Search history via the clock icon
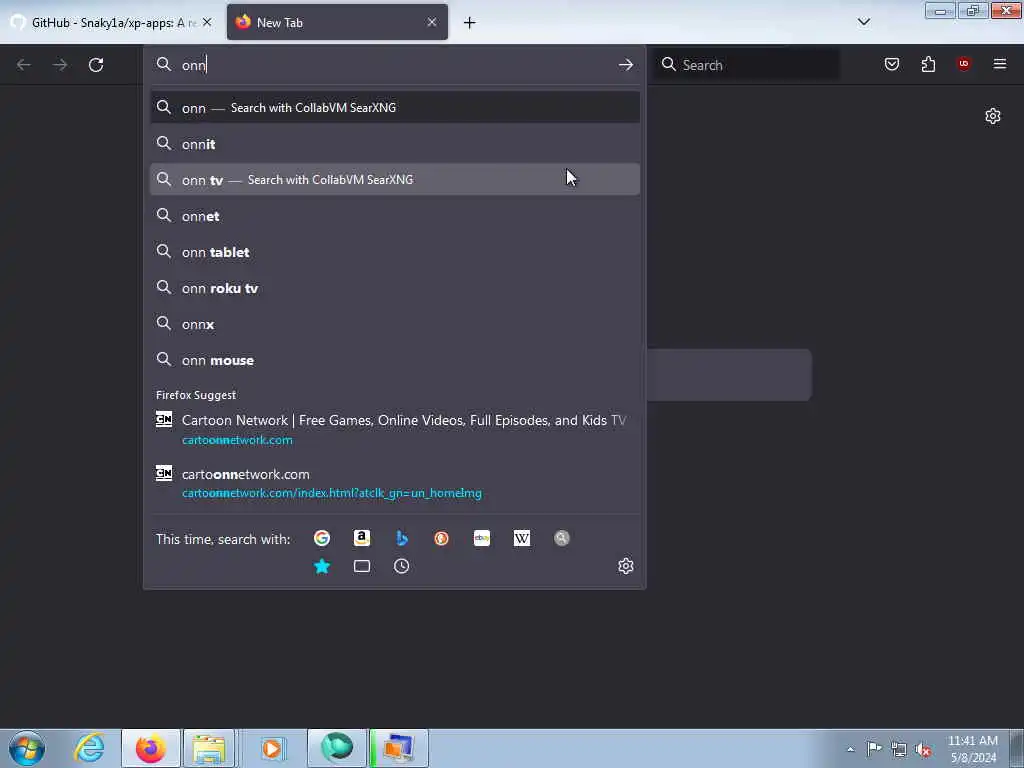Screen dimensions: 1024x768 tap(402, 566)
